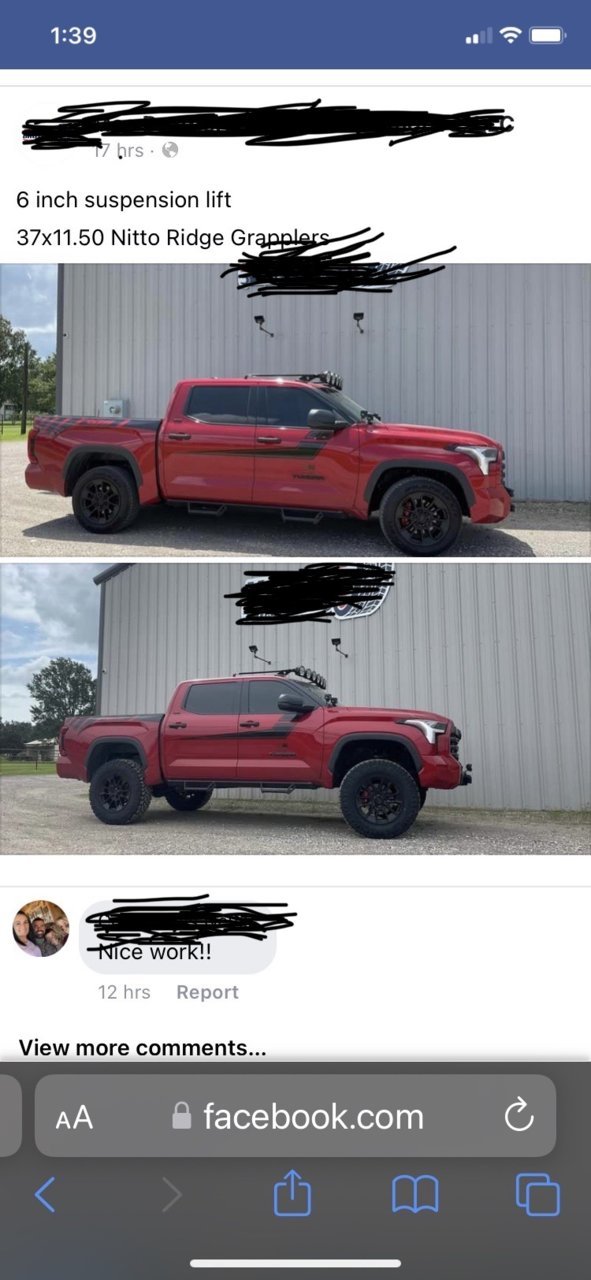Show all open Safari tabs
The image size is (591, 1280).
(538, 1194)
